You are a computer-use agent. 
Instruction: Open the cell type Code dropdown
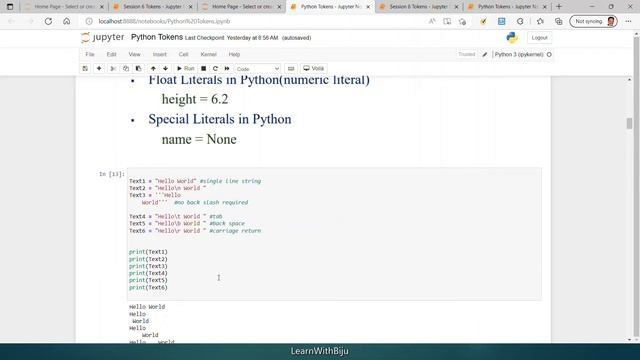tap(258, 69)
